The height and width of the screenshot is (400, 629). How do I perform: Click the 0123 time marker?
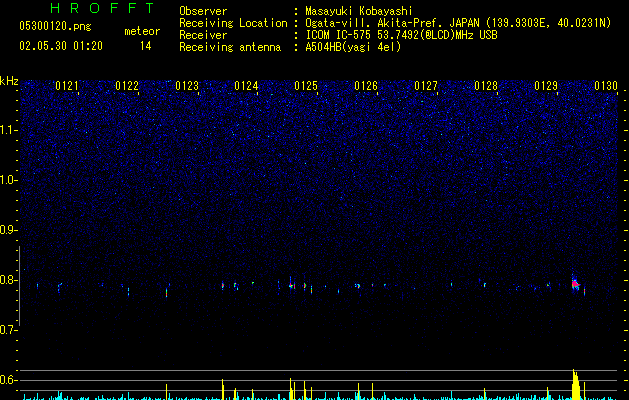point(187,86)
